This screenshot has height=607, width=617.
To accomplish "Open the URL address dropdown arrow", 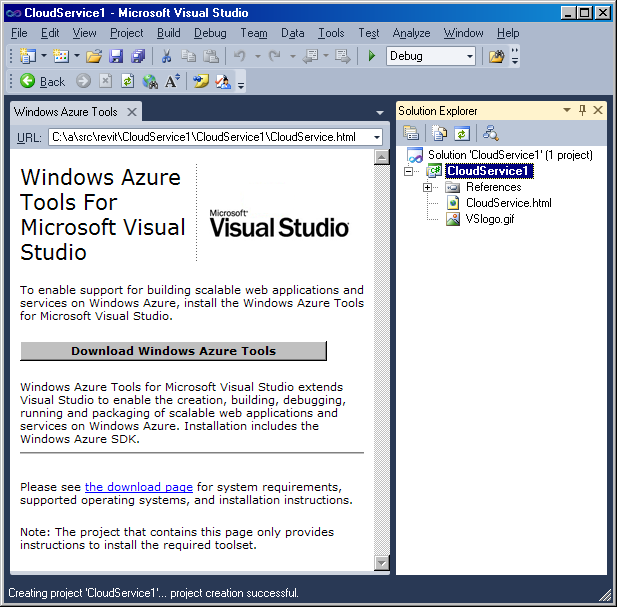I will (376, 137).
